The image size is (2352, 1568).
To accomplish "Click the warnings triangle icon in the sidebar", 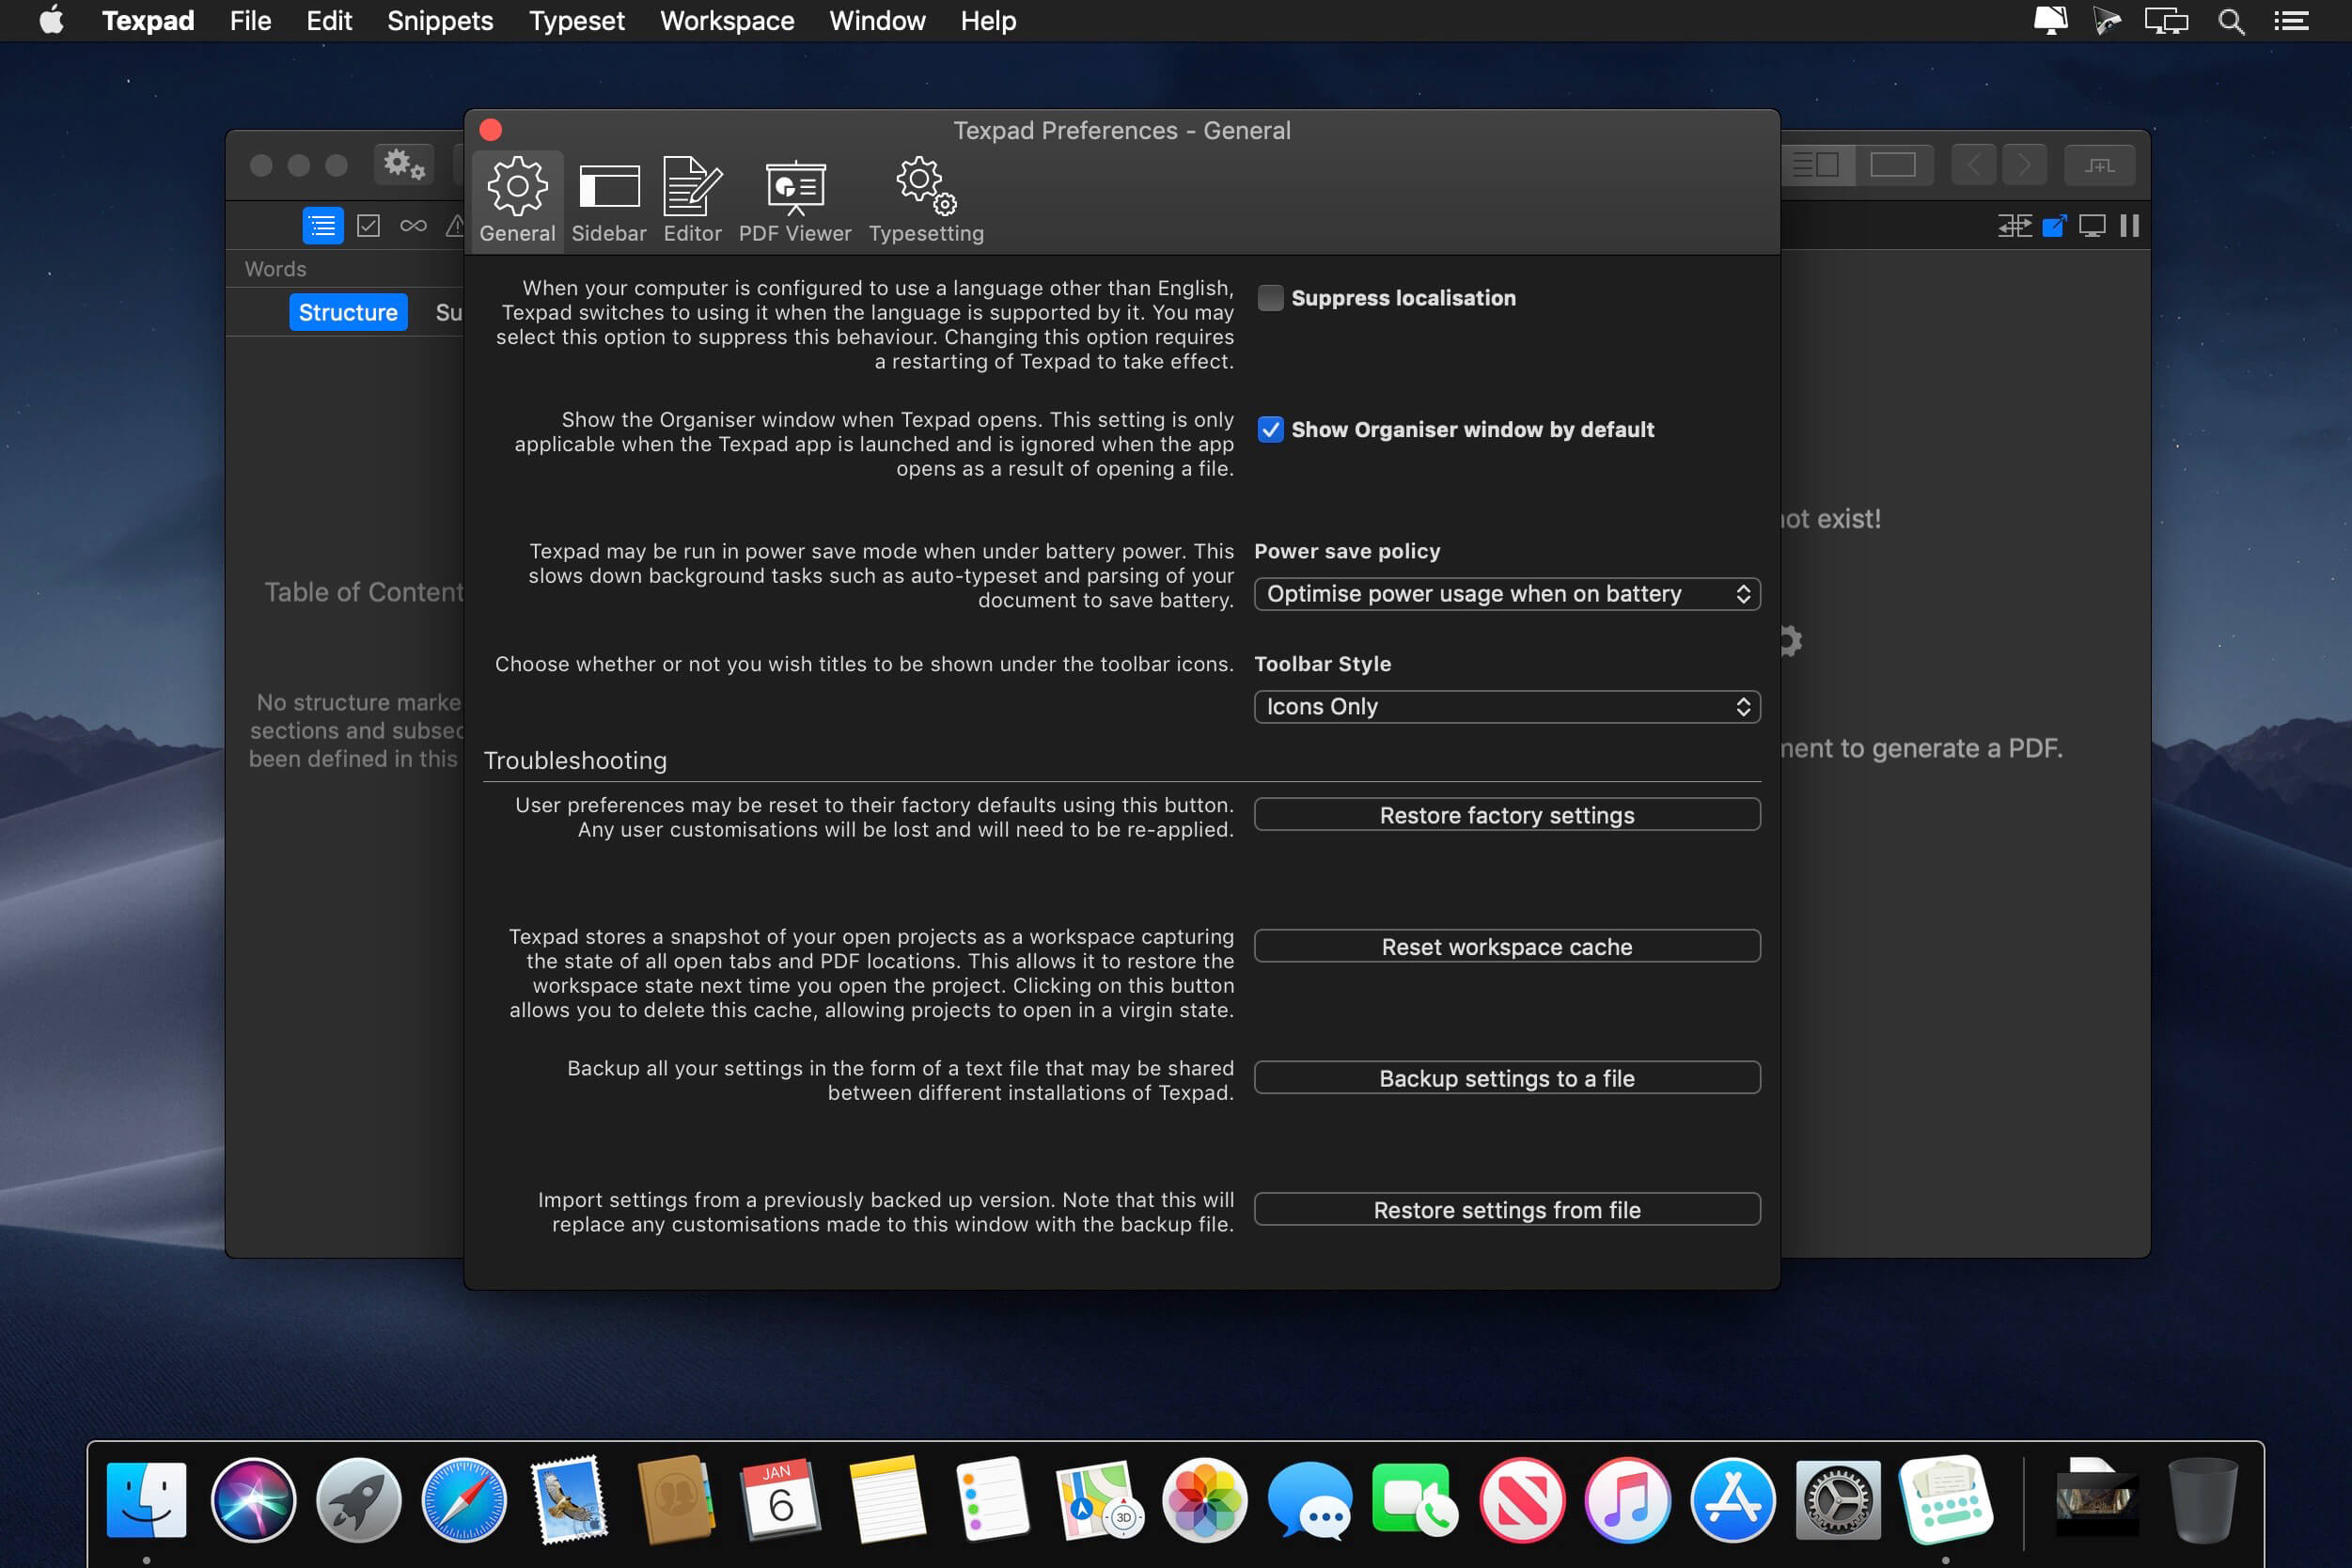I will [457, 225].
